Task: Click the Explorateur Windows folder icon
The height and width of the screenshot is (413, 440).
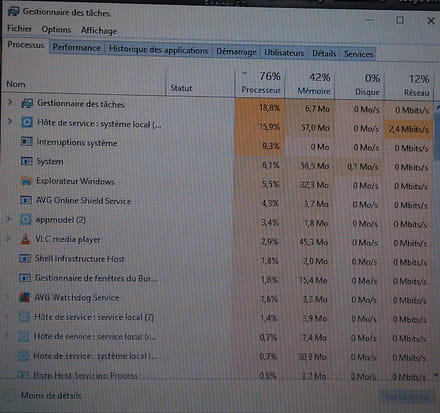Action: (26, 181)
